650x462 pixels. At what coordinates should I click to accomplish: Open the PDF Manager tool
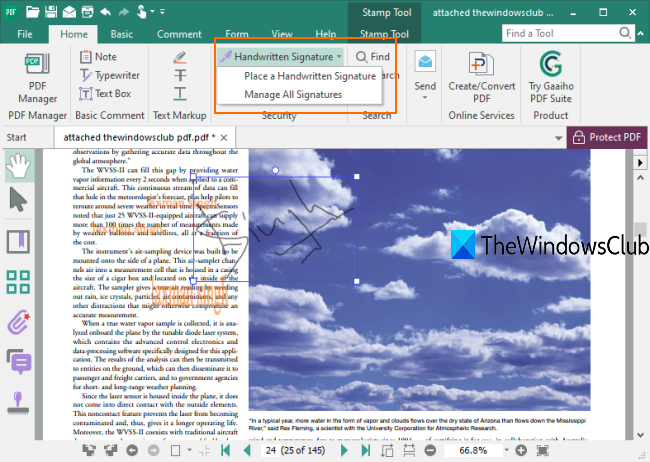pyautogui.click(x=37, y=79)
